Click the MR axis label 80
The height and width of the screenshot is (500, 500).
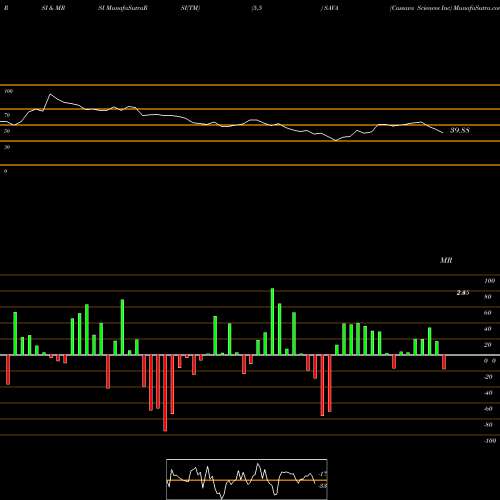pyautogui.click(x=488, y=297)
